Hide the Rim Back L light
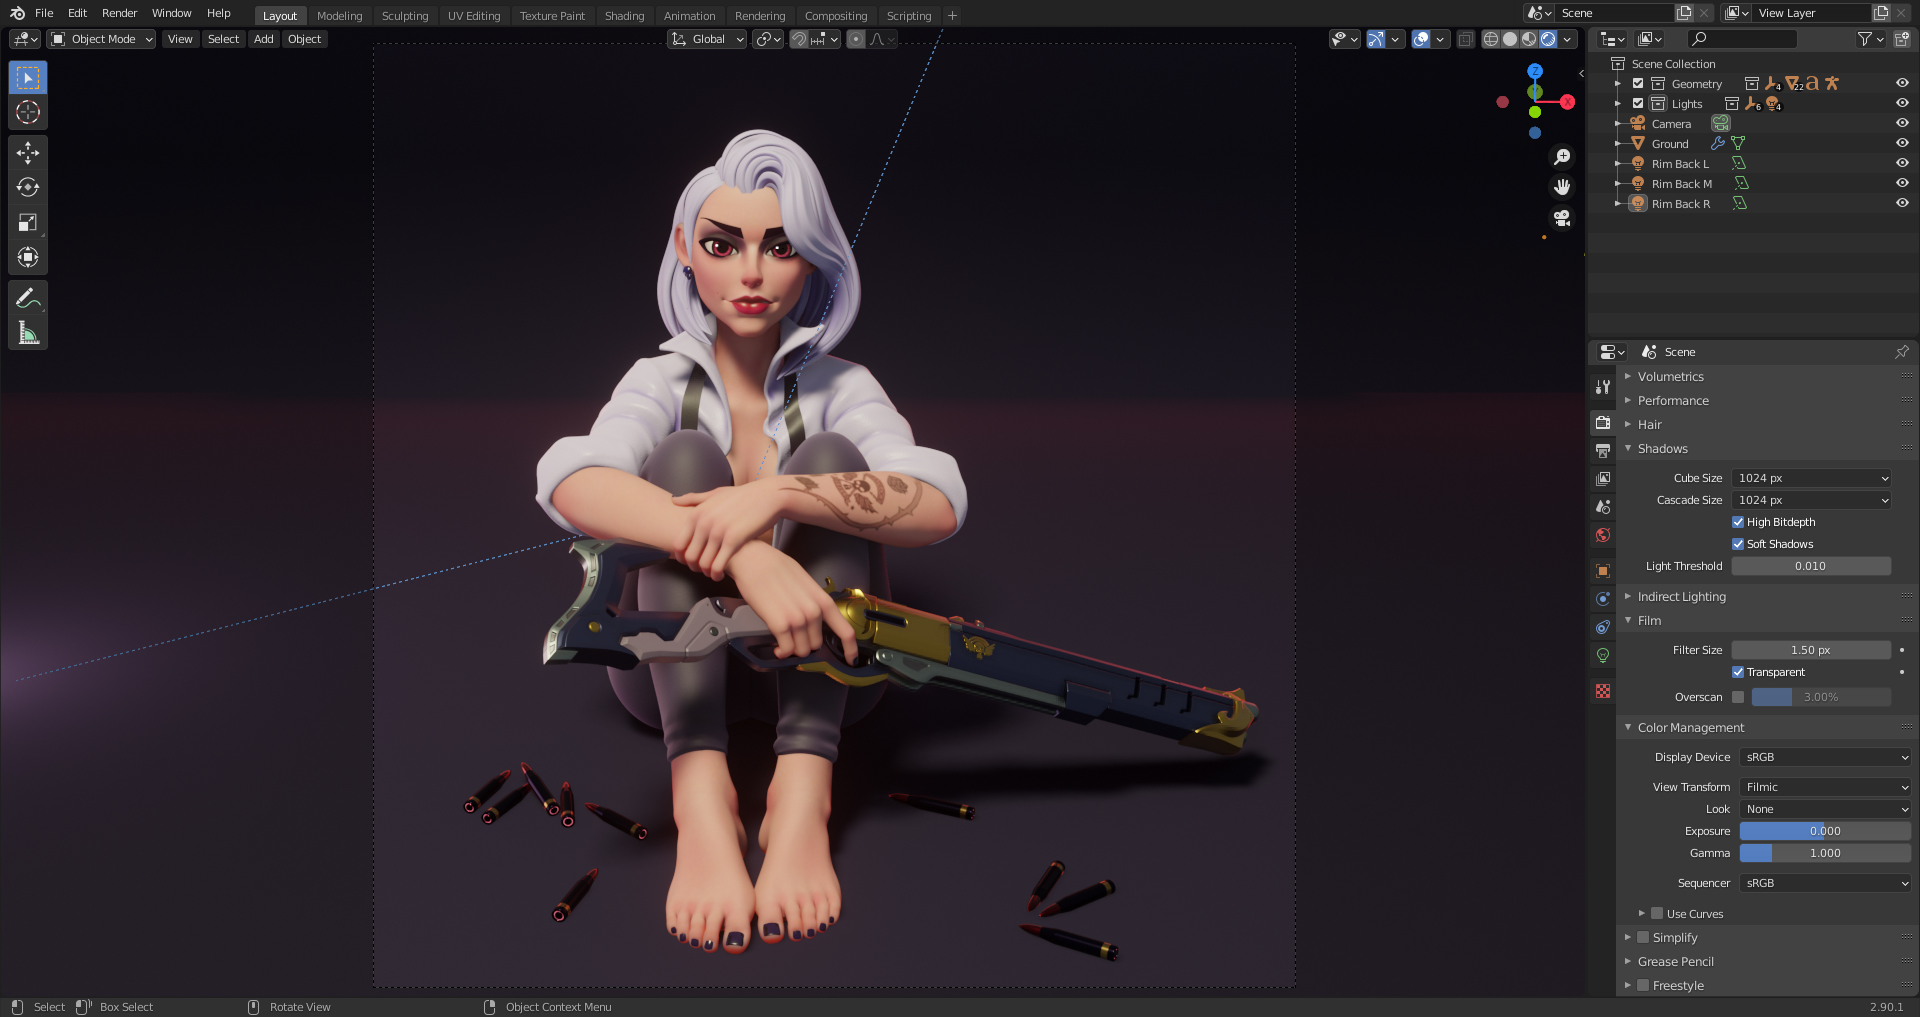This screenshot has height=1017, width=1920. [x=1902, y=163]
